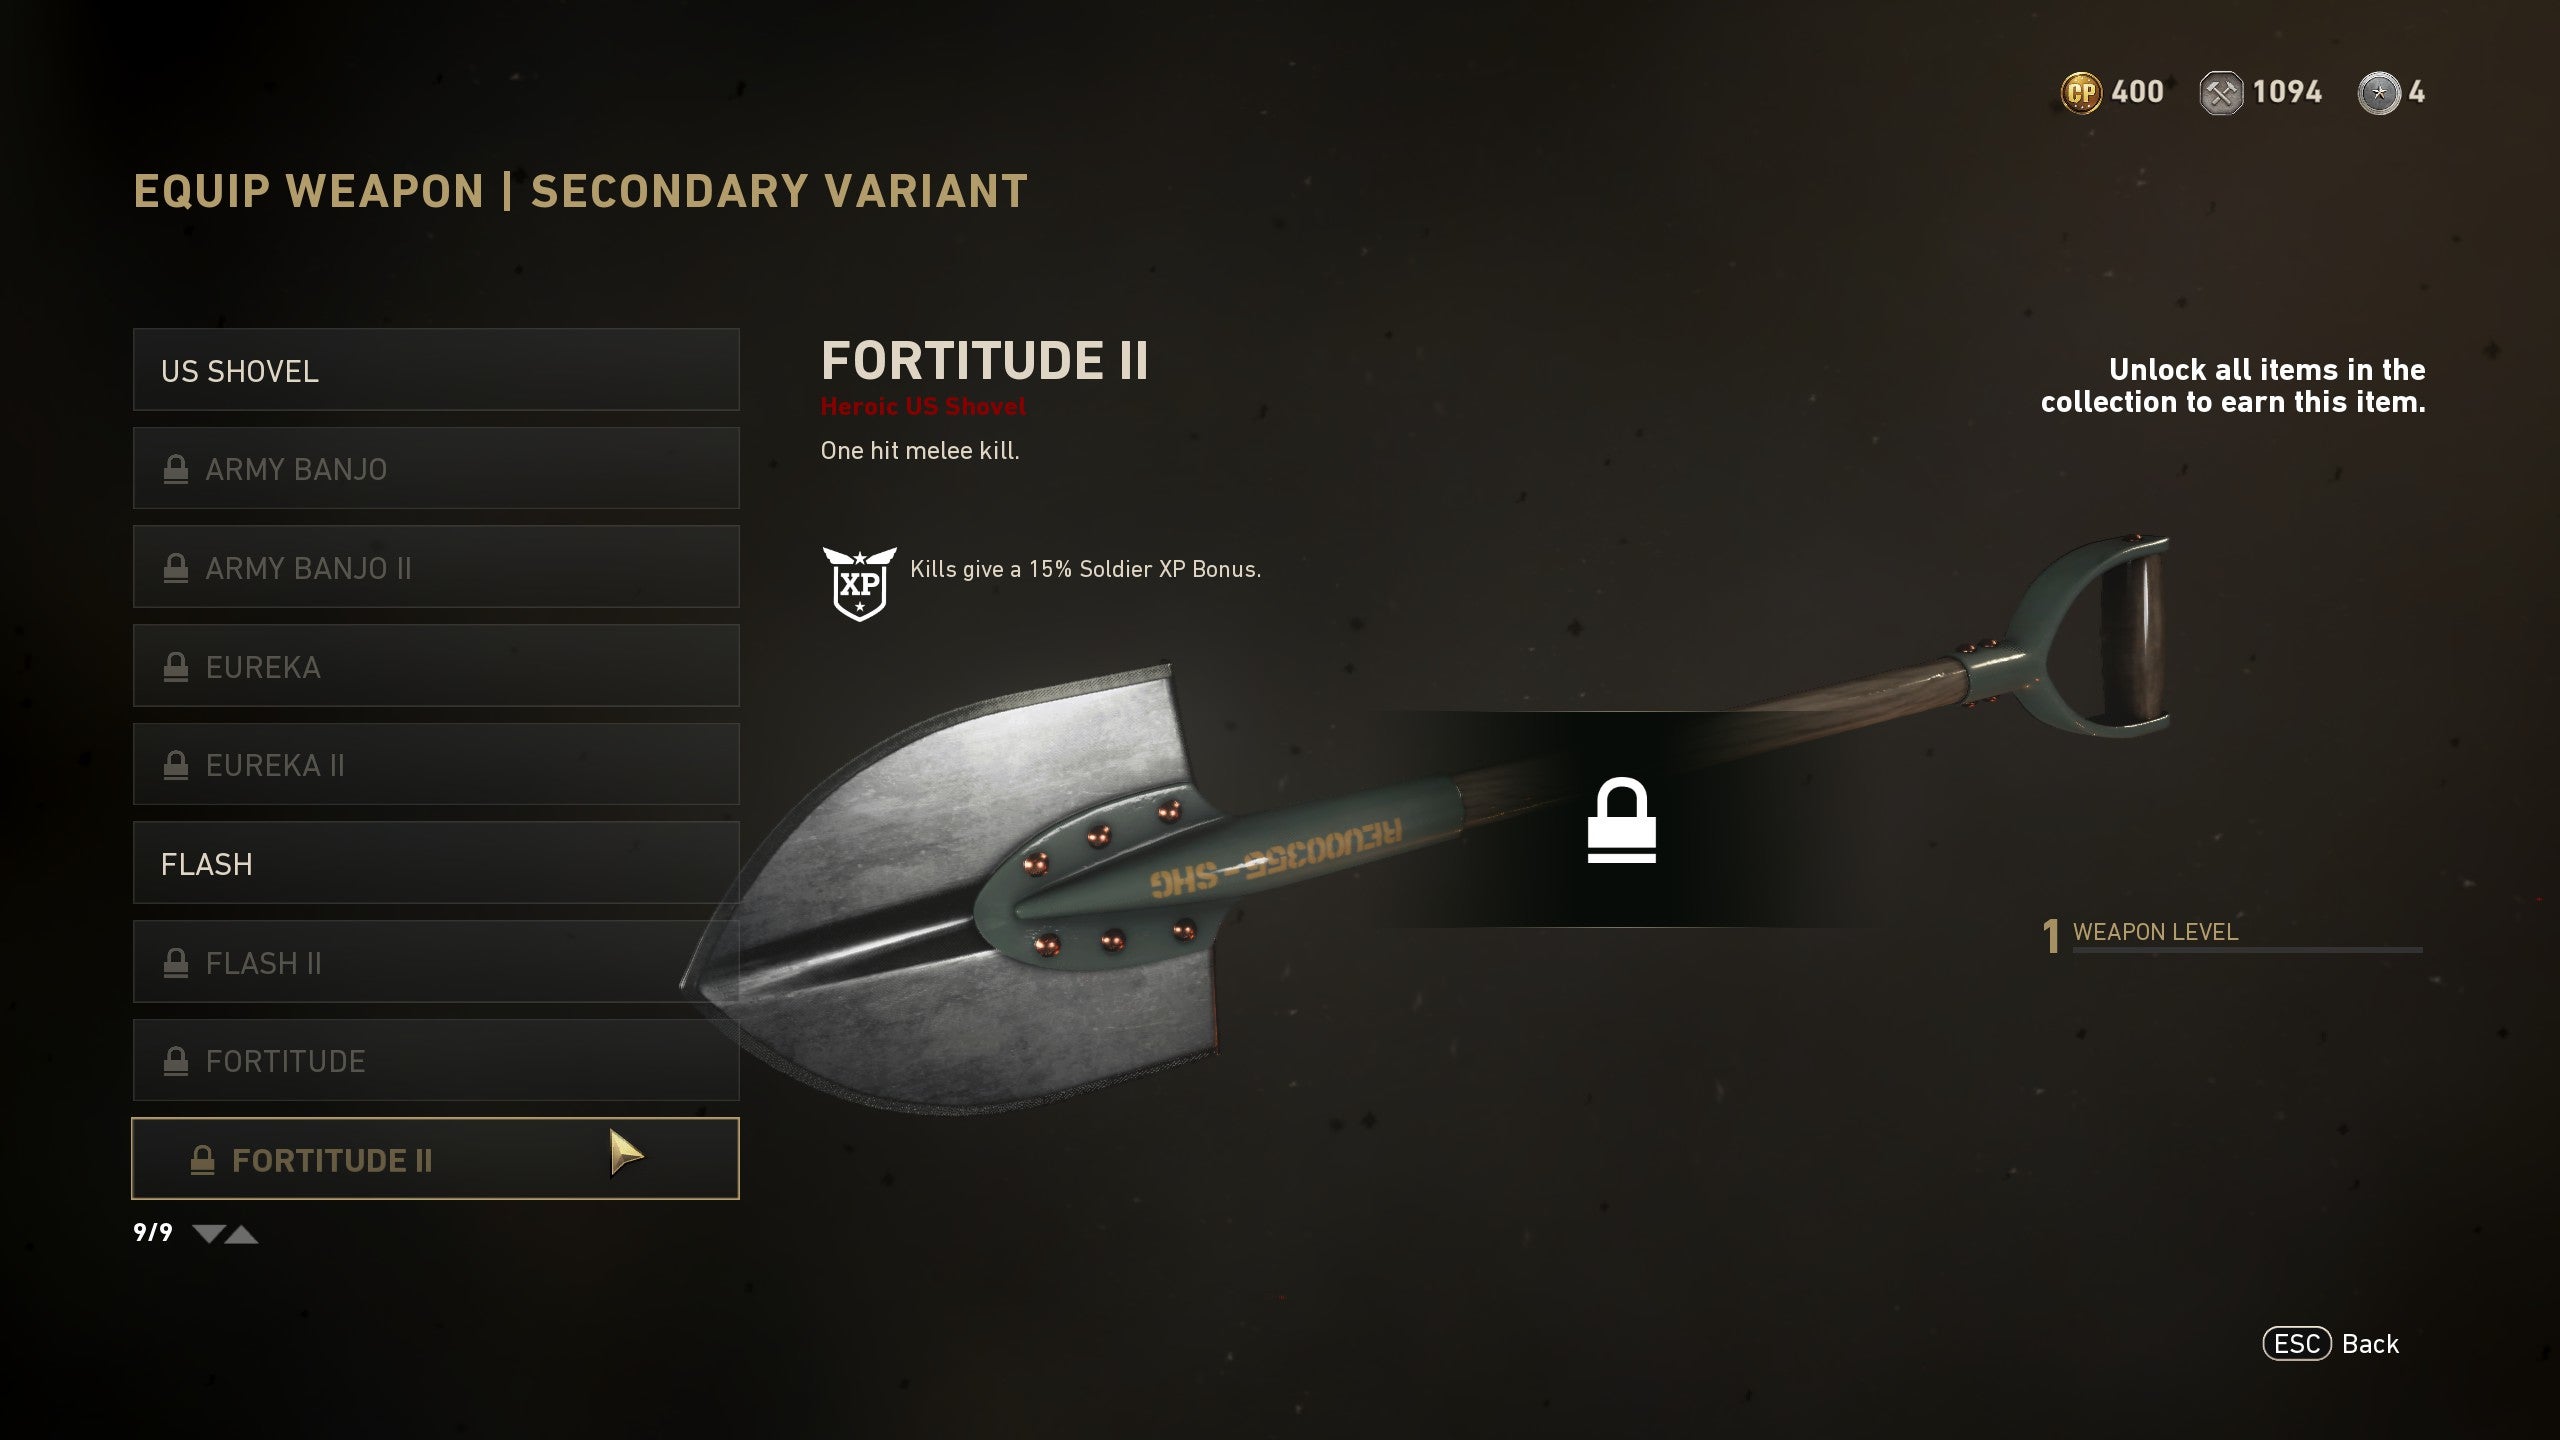Click the 1094 Armory Credits balance

pyautogui.click(x=2287, y=93)
